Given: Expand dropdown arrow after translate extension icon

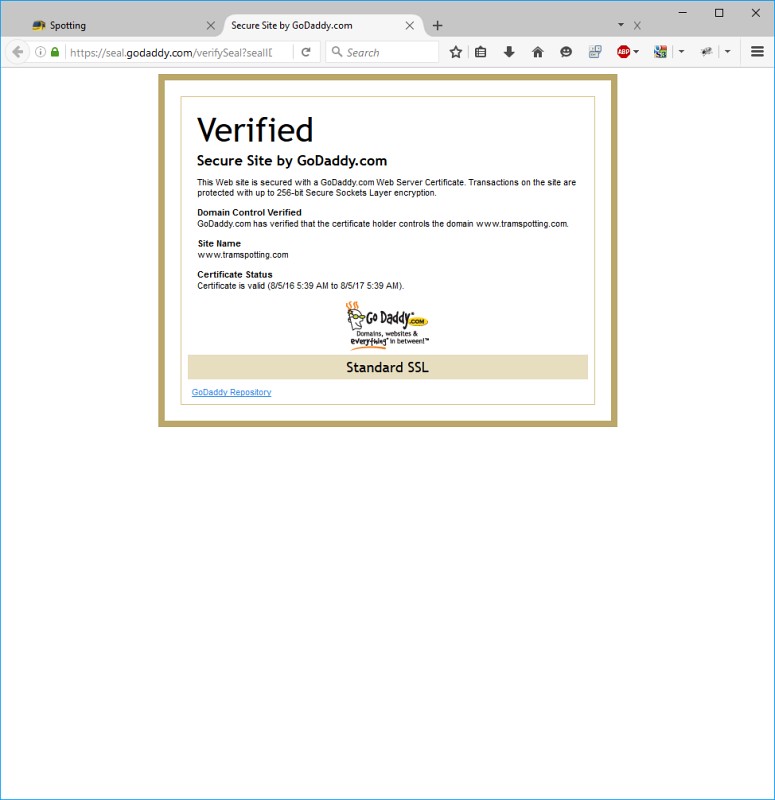Looking at the screenshot, I should coord(681,52).
